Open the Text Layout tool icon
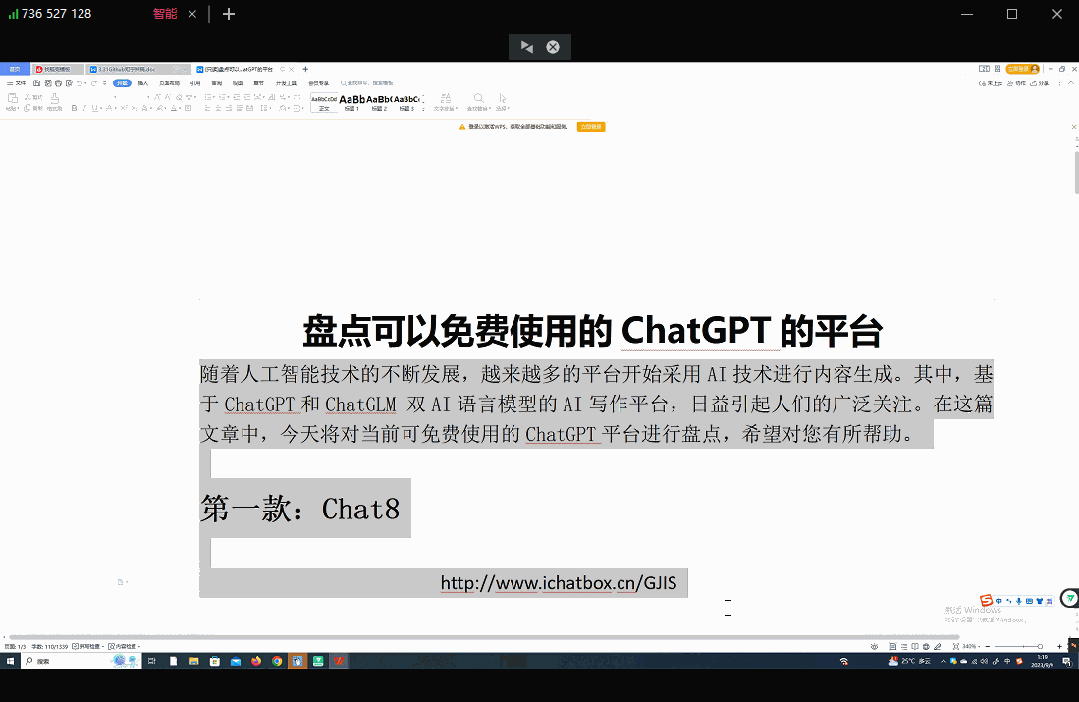Screen dimensions: 1079x702 [x=446, y=98]
